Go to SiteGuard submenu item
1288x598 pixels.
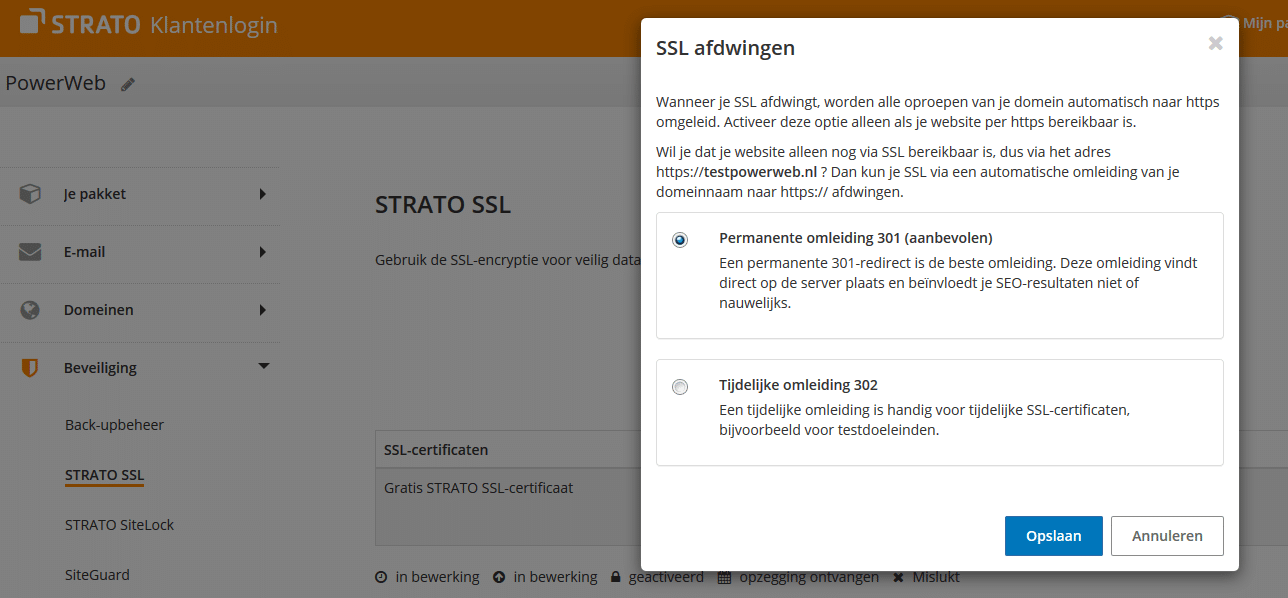(97, 575)
